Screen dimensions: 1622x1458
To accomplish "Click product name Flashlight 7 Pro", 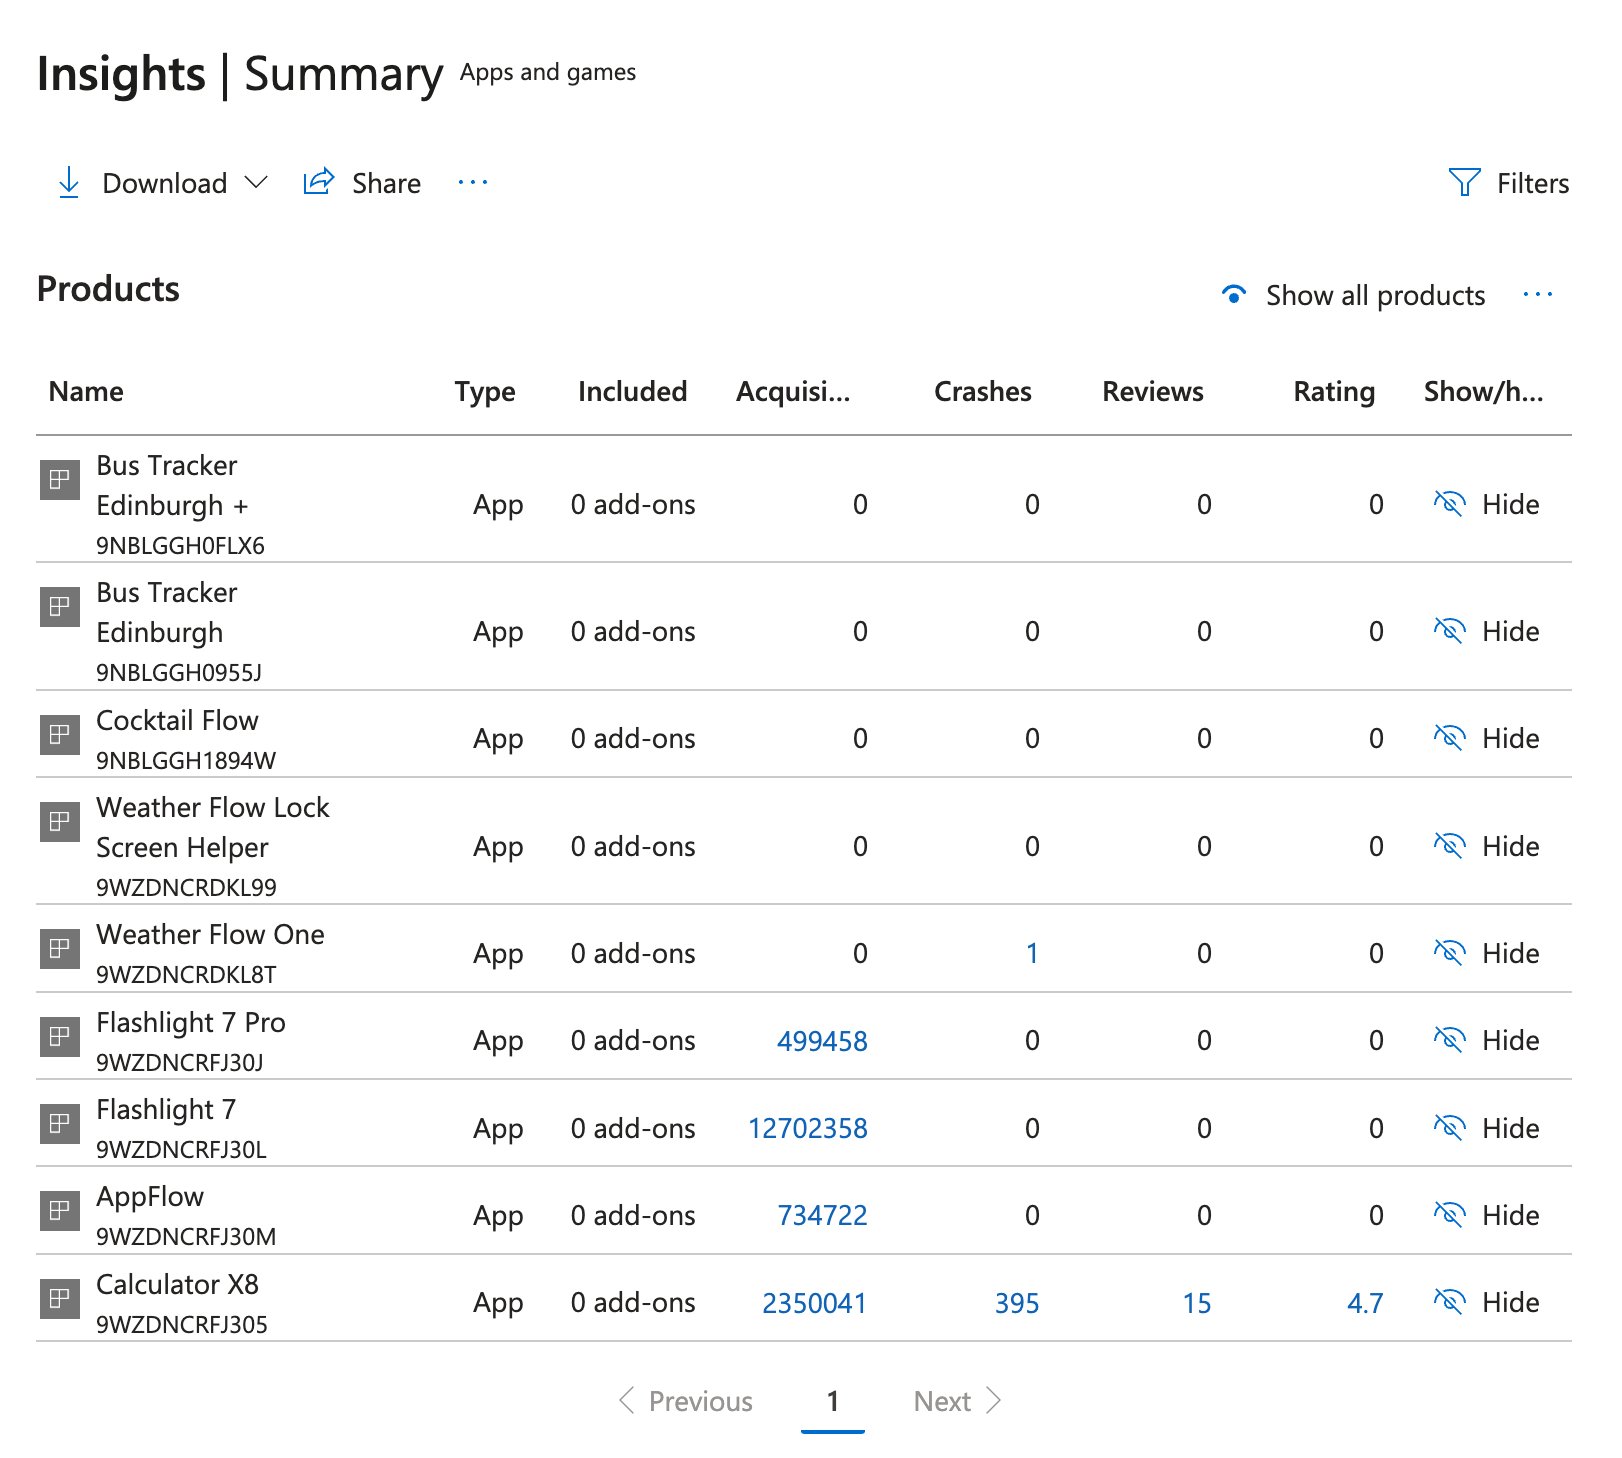I will (x=191, y=1023).
